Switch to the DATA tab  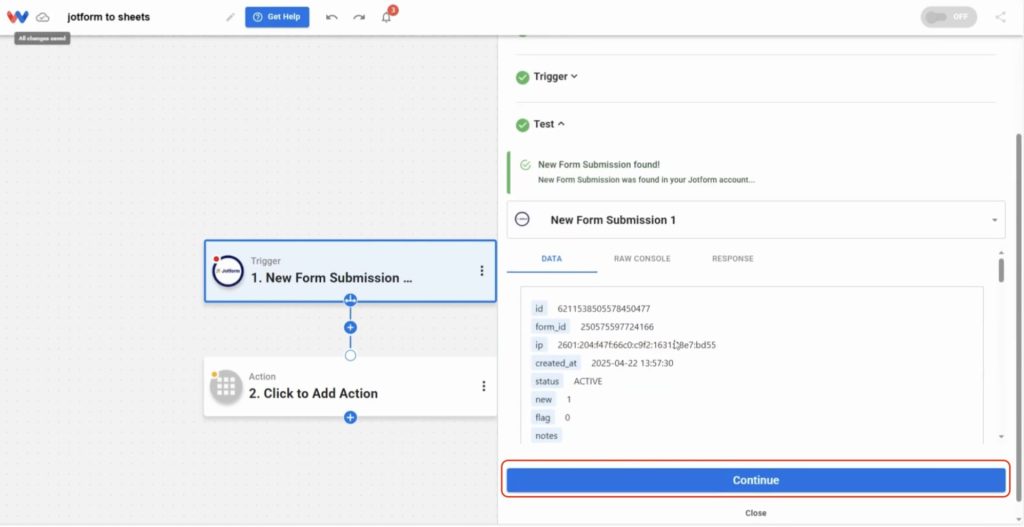pyautogui.click(x=552, y=259)
